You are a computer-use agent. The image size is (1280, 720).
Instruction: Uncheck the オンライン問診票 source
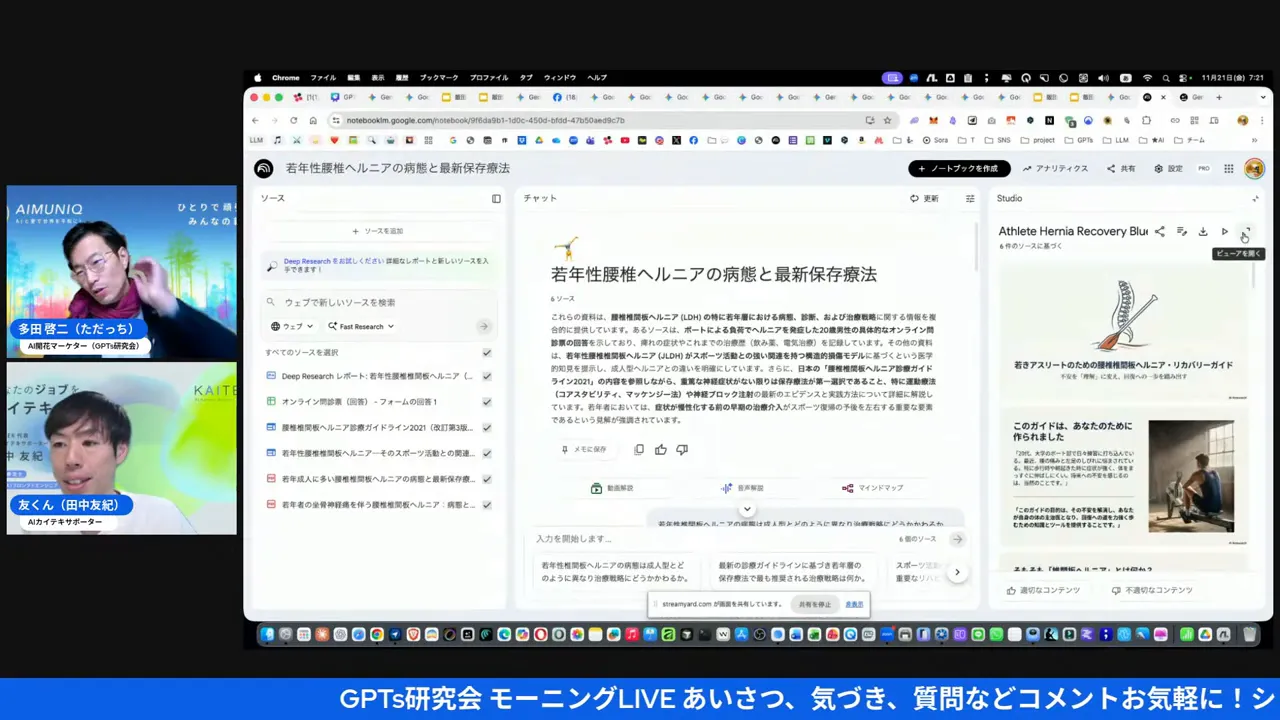[x=487, y=401]
